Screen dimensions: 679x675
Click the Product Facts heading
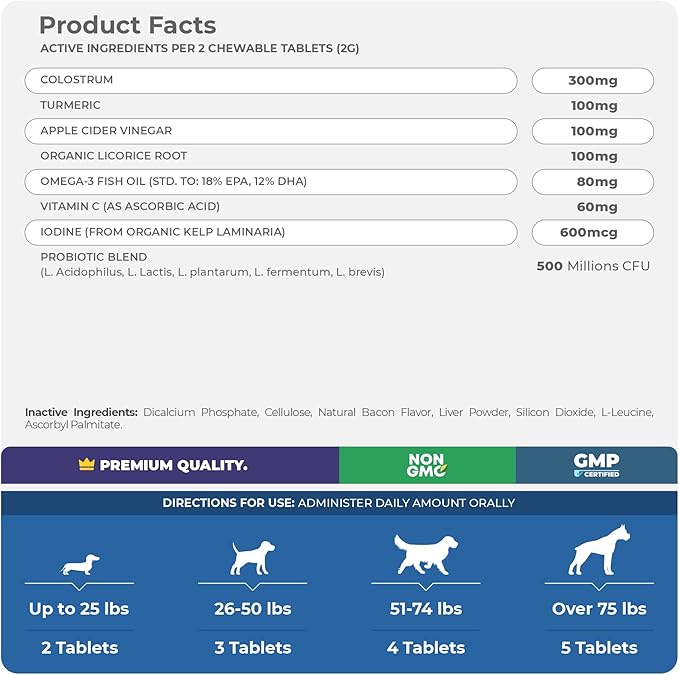[x=127, y=25]
